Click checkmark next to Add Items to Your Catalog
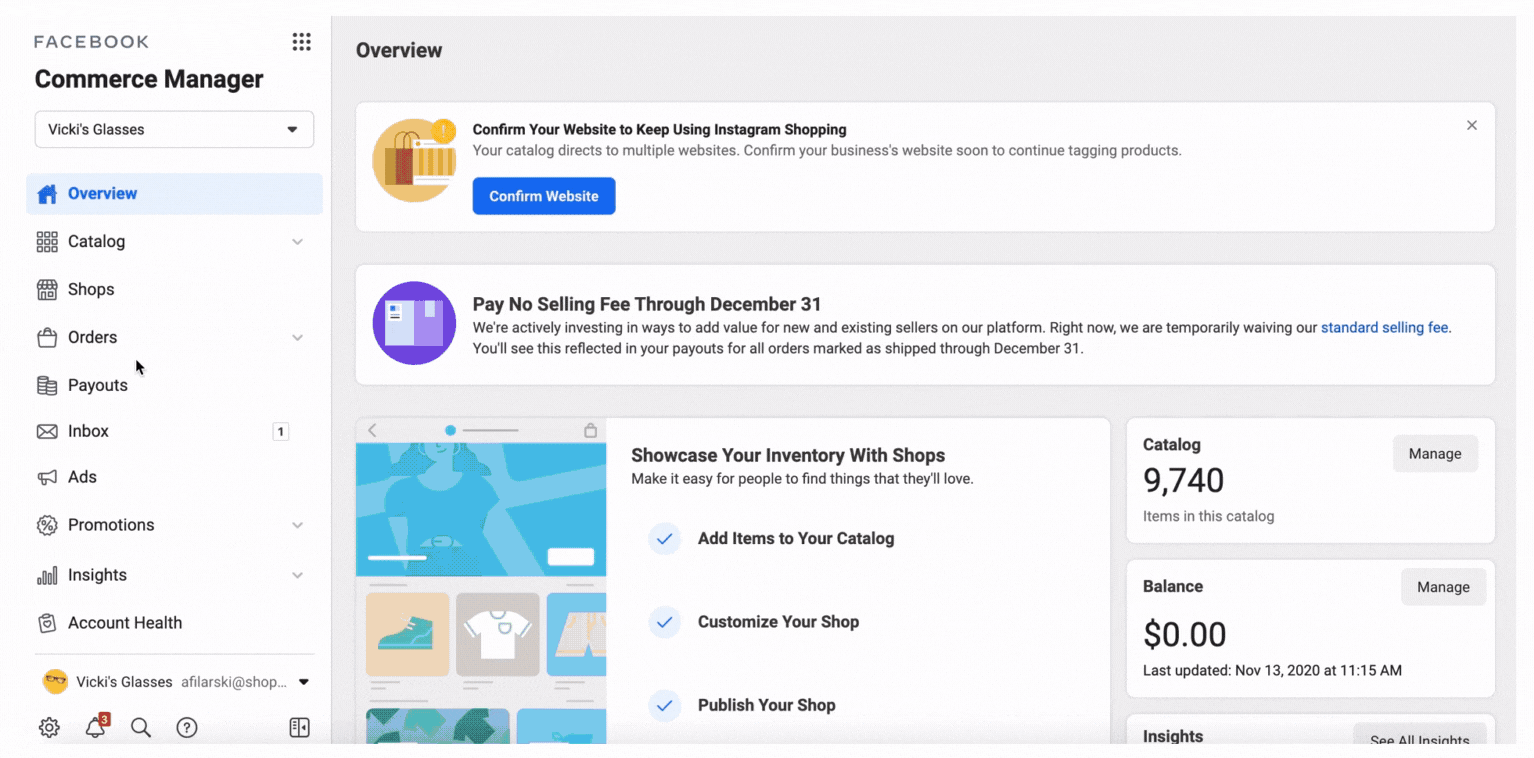 click(664, 539)
